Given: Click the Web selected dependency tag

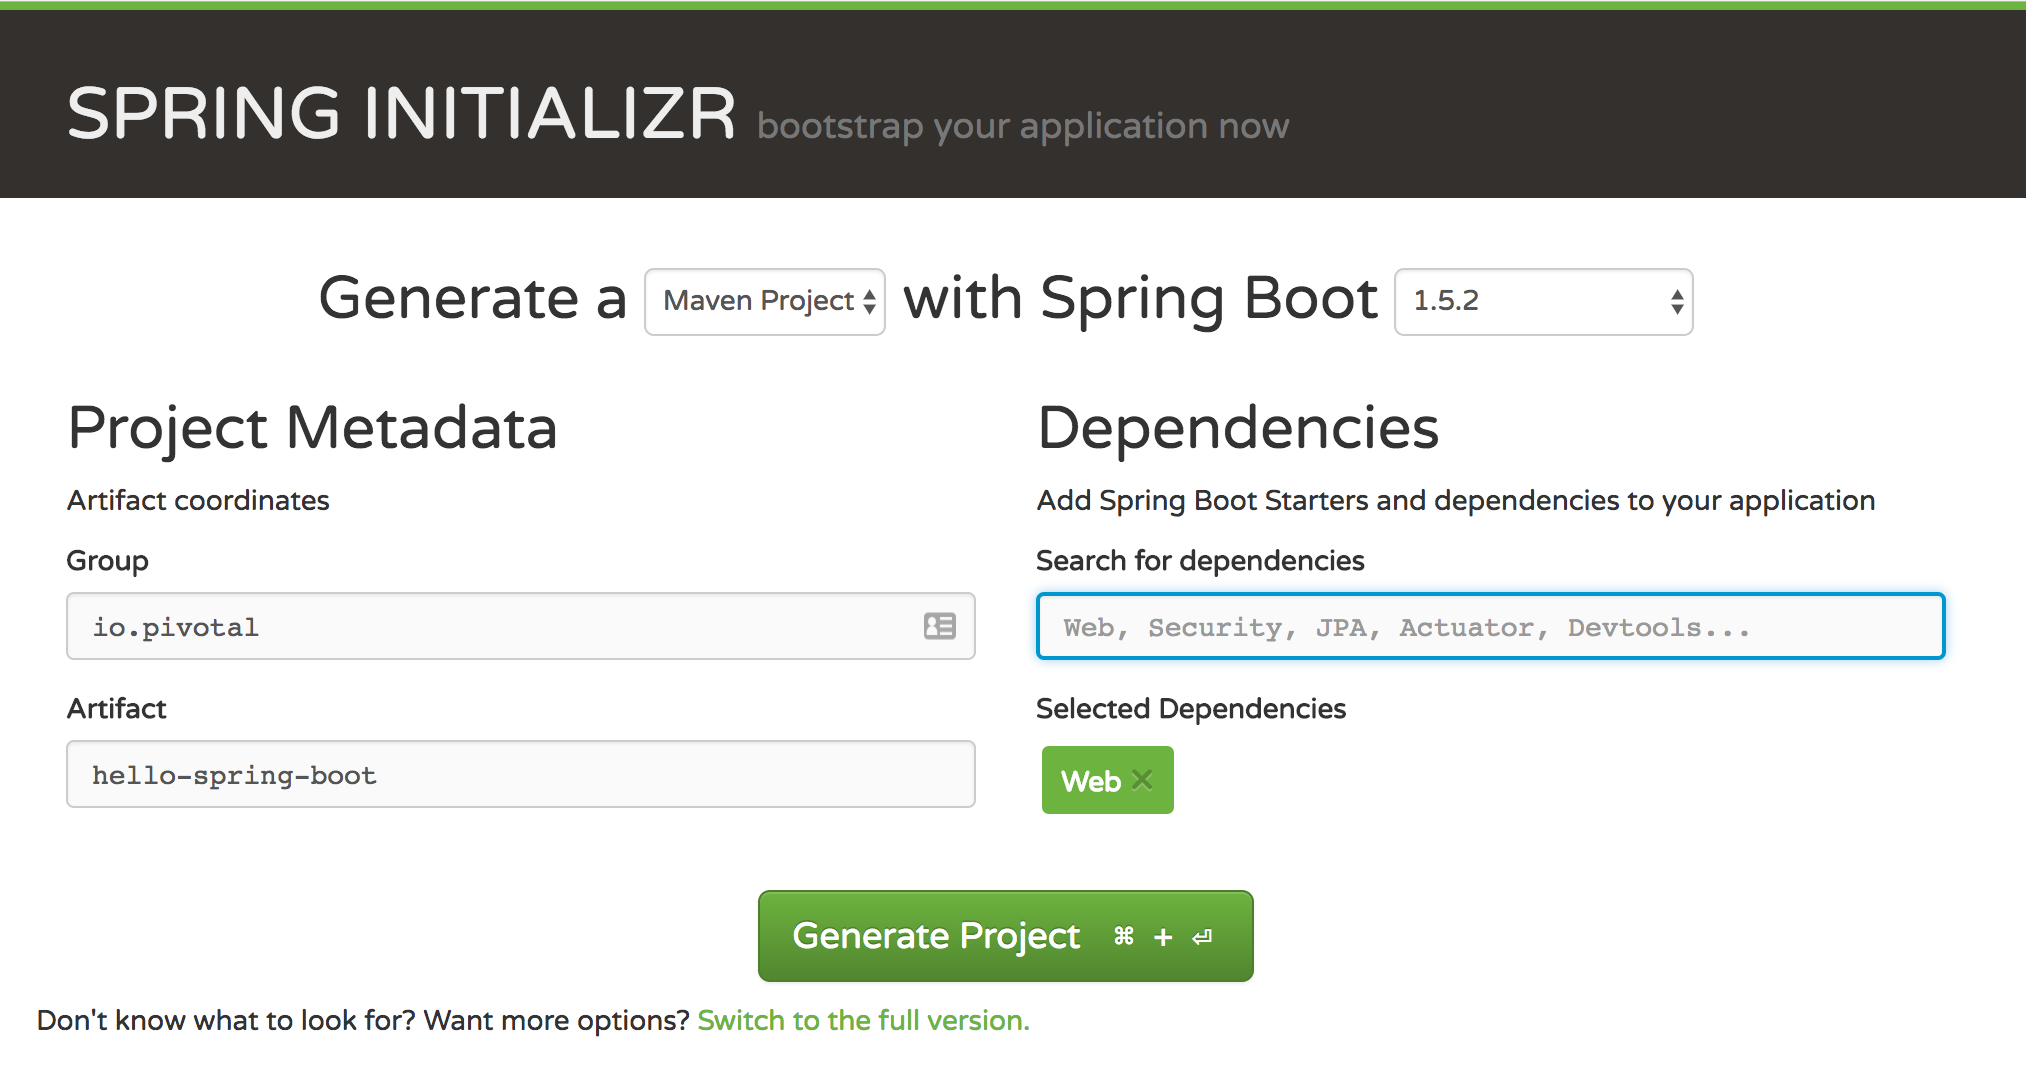Looking at the screenshot, I should coord(1107,780).
